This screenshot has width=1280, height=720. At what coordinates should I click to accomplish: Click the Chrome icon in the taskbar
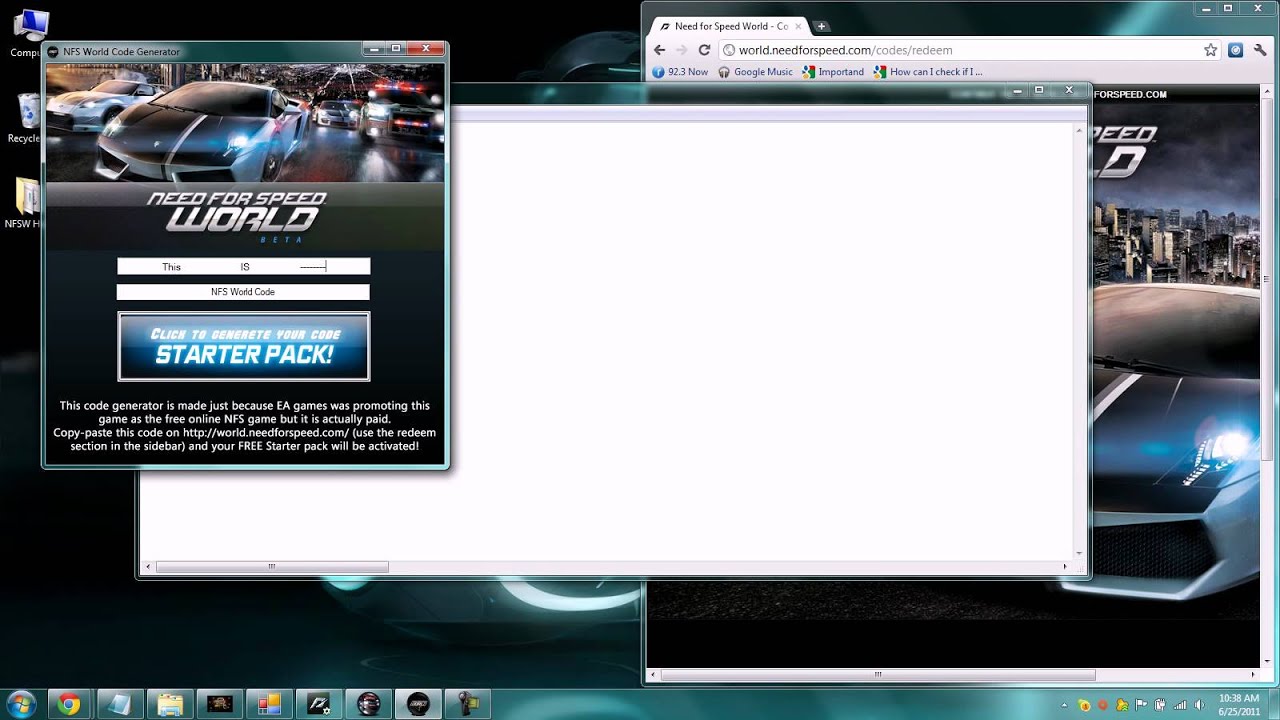coord(69,704)
